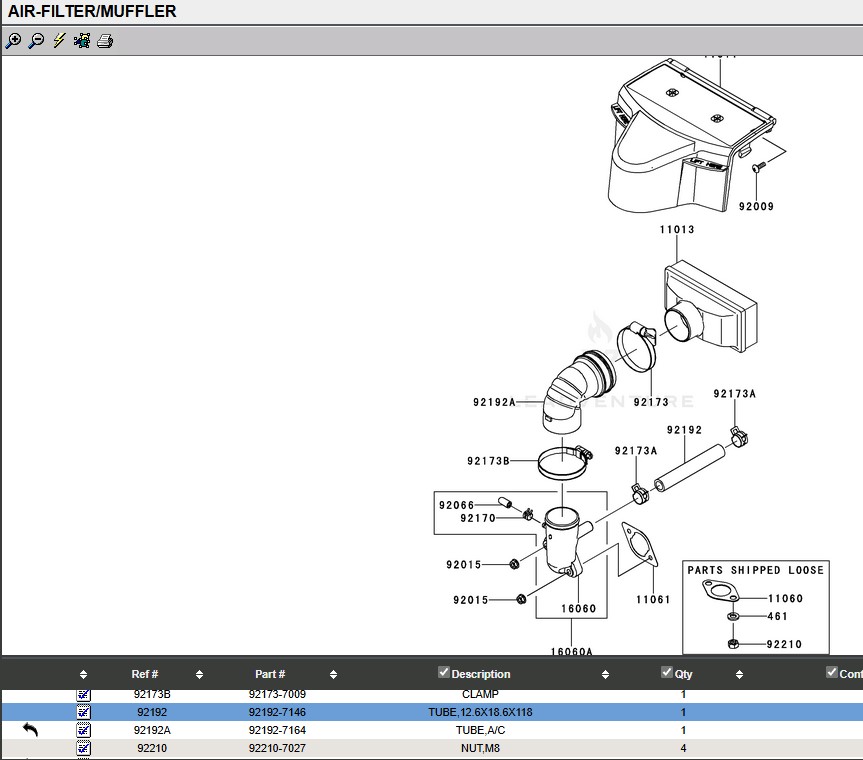This screenshot has height=760, width=863.
Task: Open the note icon for ref 92192A
Action: (x=84, y=730)
